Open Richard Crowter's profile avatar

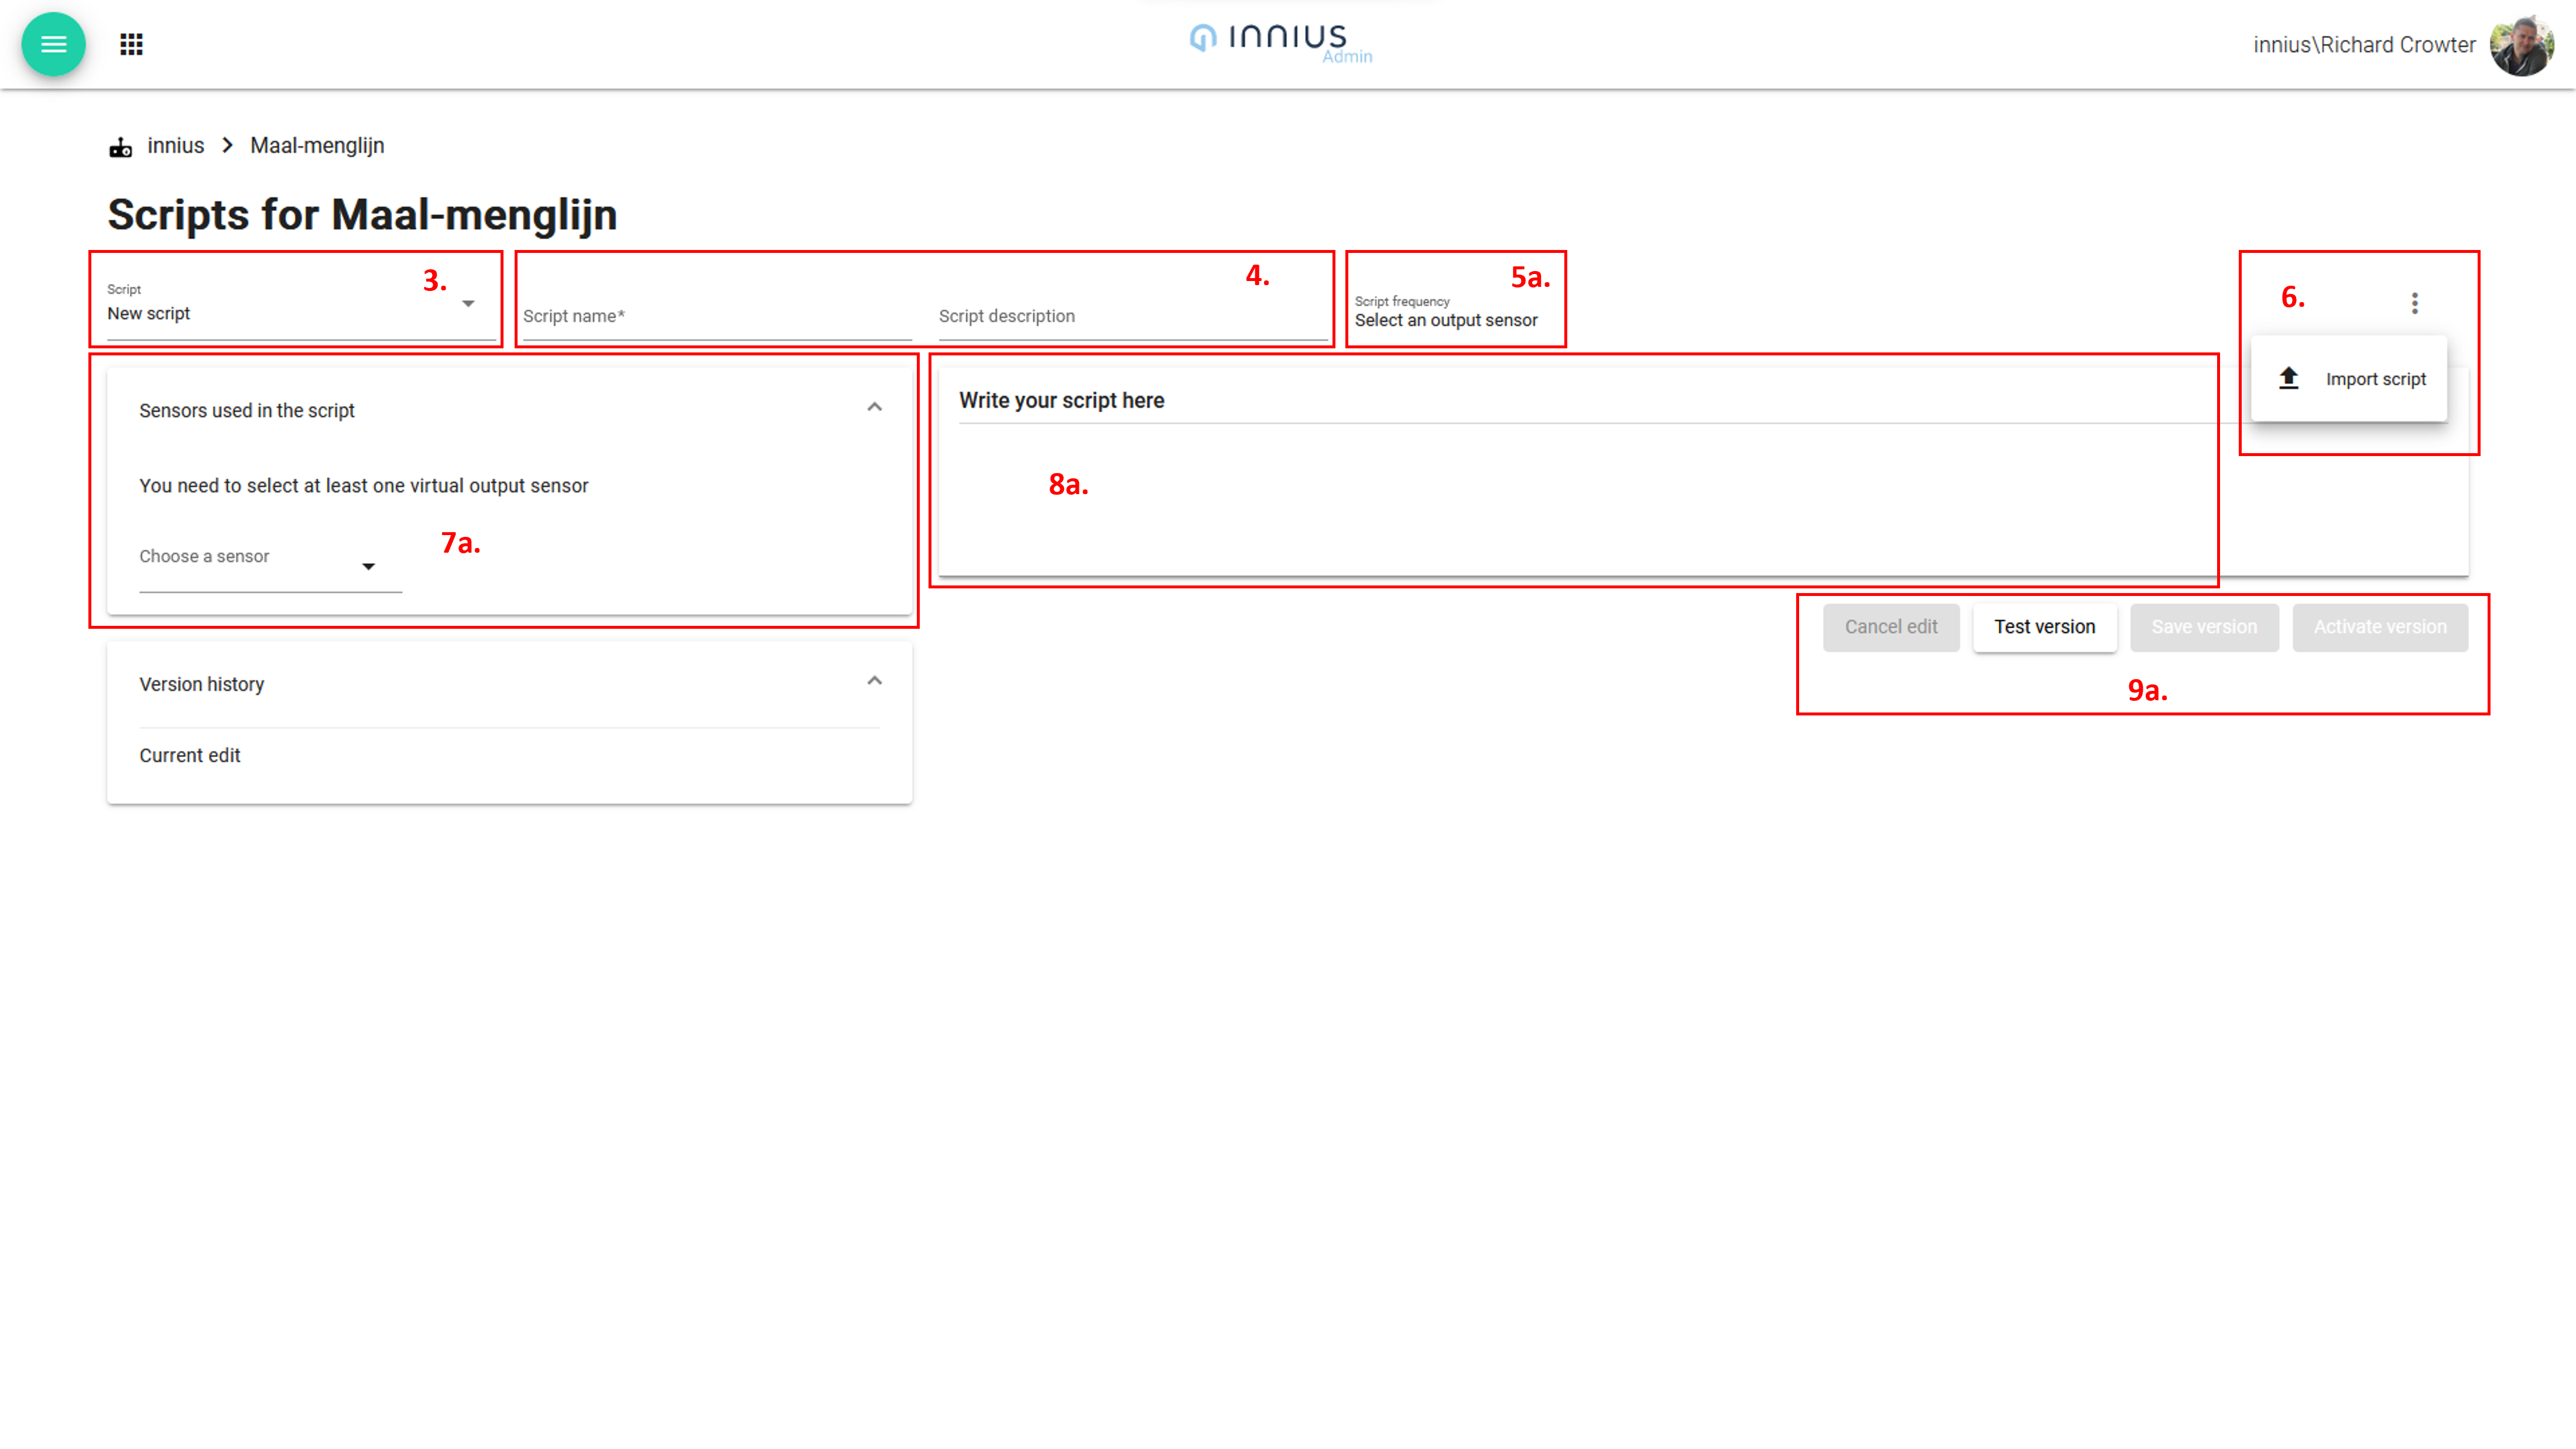click(2521, 45)
